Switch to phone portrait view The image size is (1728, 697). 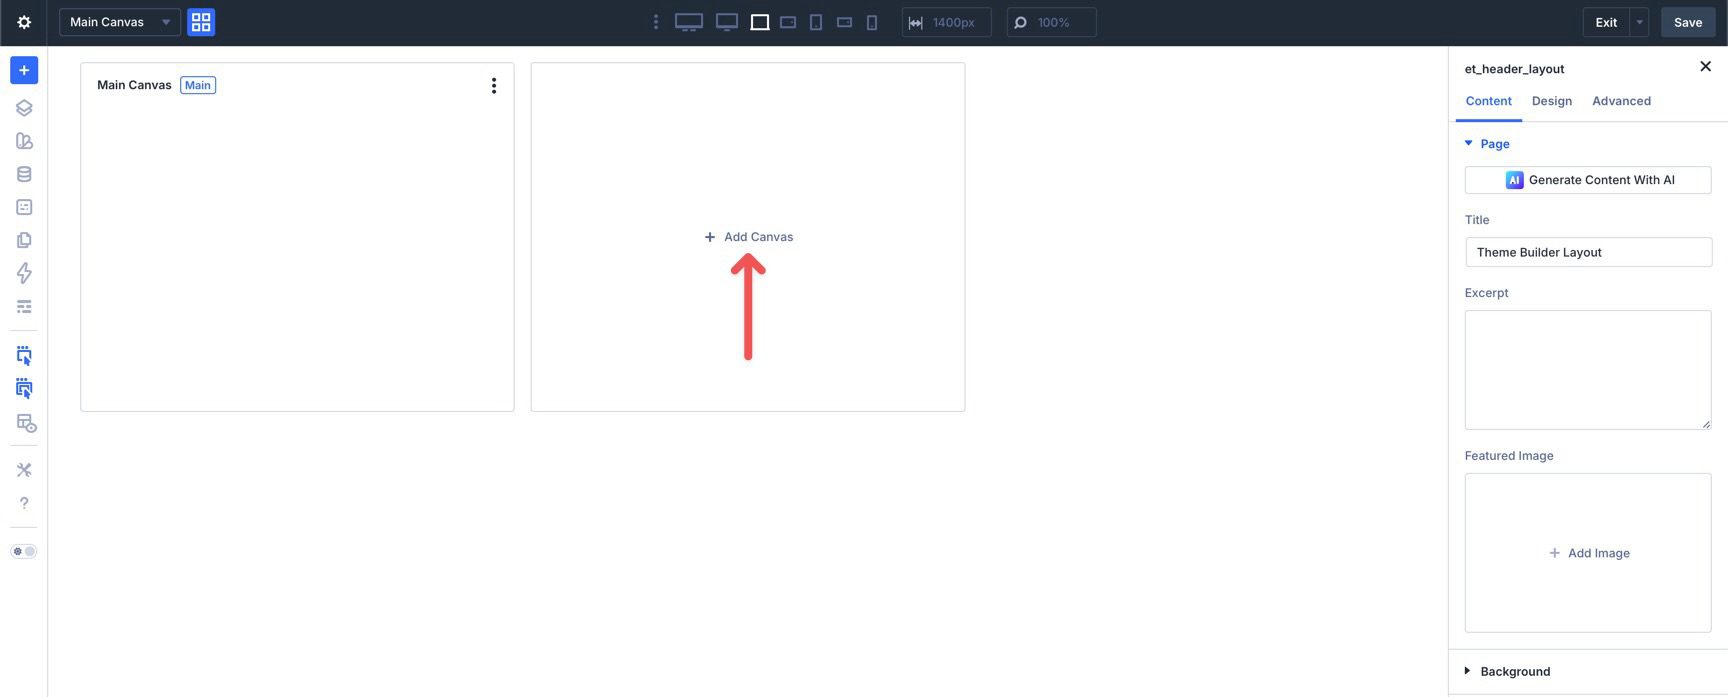click(872, 22)
